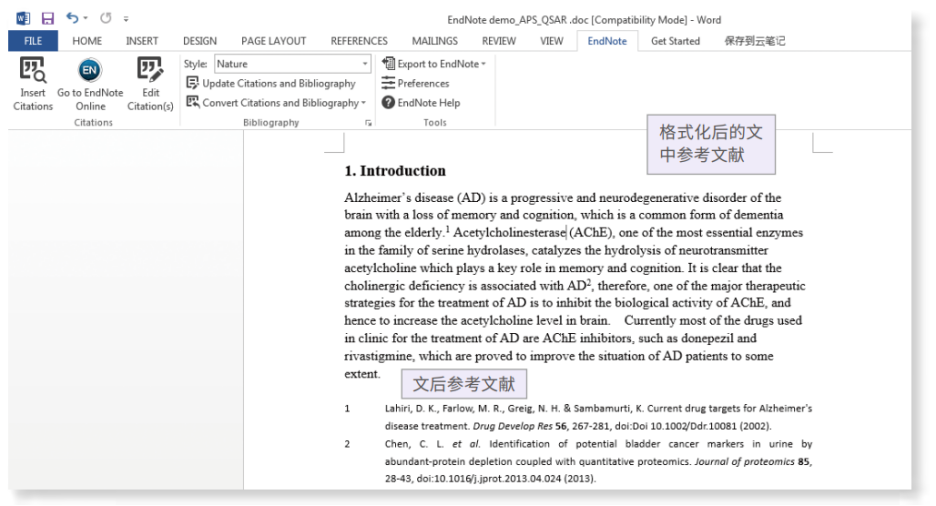The image size is (936, 506).
Task: Click the Save icon in the quick access toolbar
Action: [48, 18]
